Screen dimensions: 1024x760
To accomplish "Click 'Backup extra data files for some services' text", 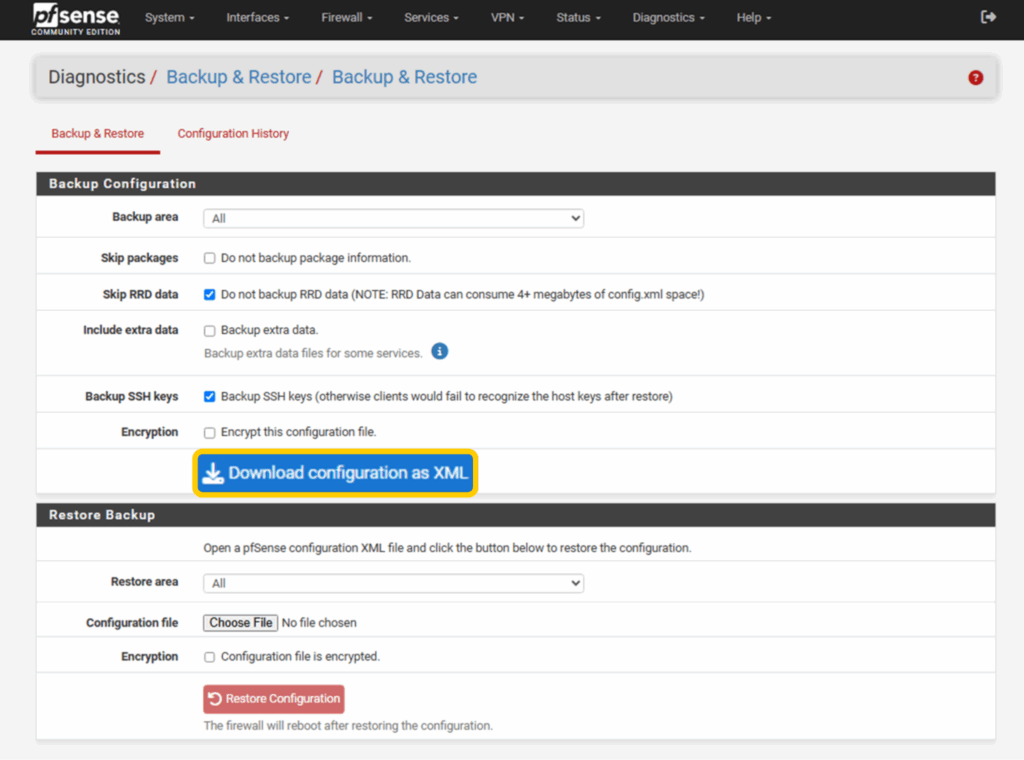I will (x=313, y=353).
